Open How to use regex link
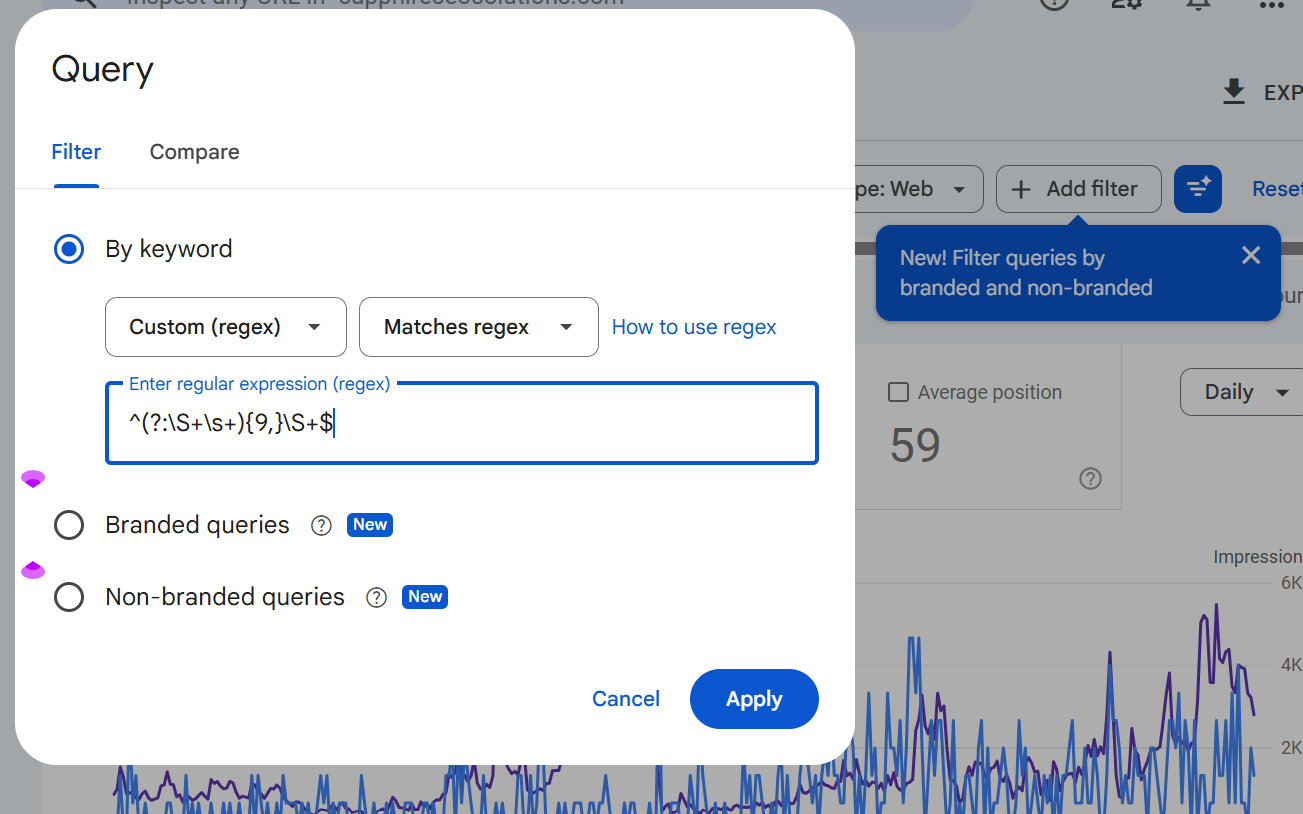The width and height of the screenshot is (1303, 814). coord(694,327)
